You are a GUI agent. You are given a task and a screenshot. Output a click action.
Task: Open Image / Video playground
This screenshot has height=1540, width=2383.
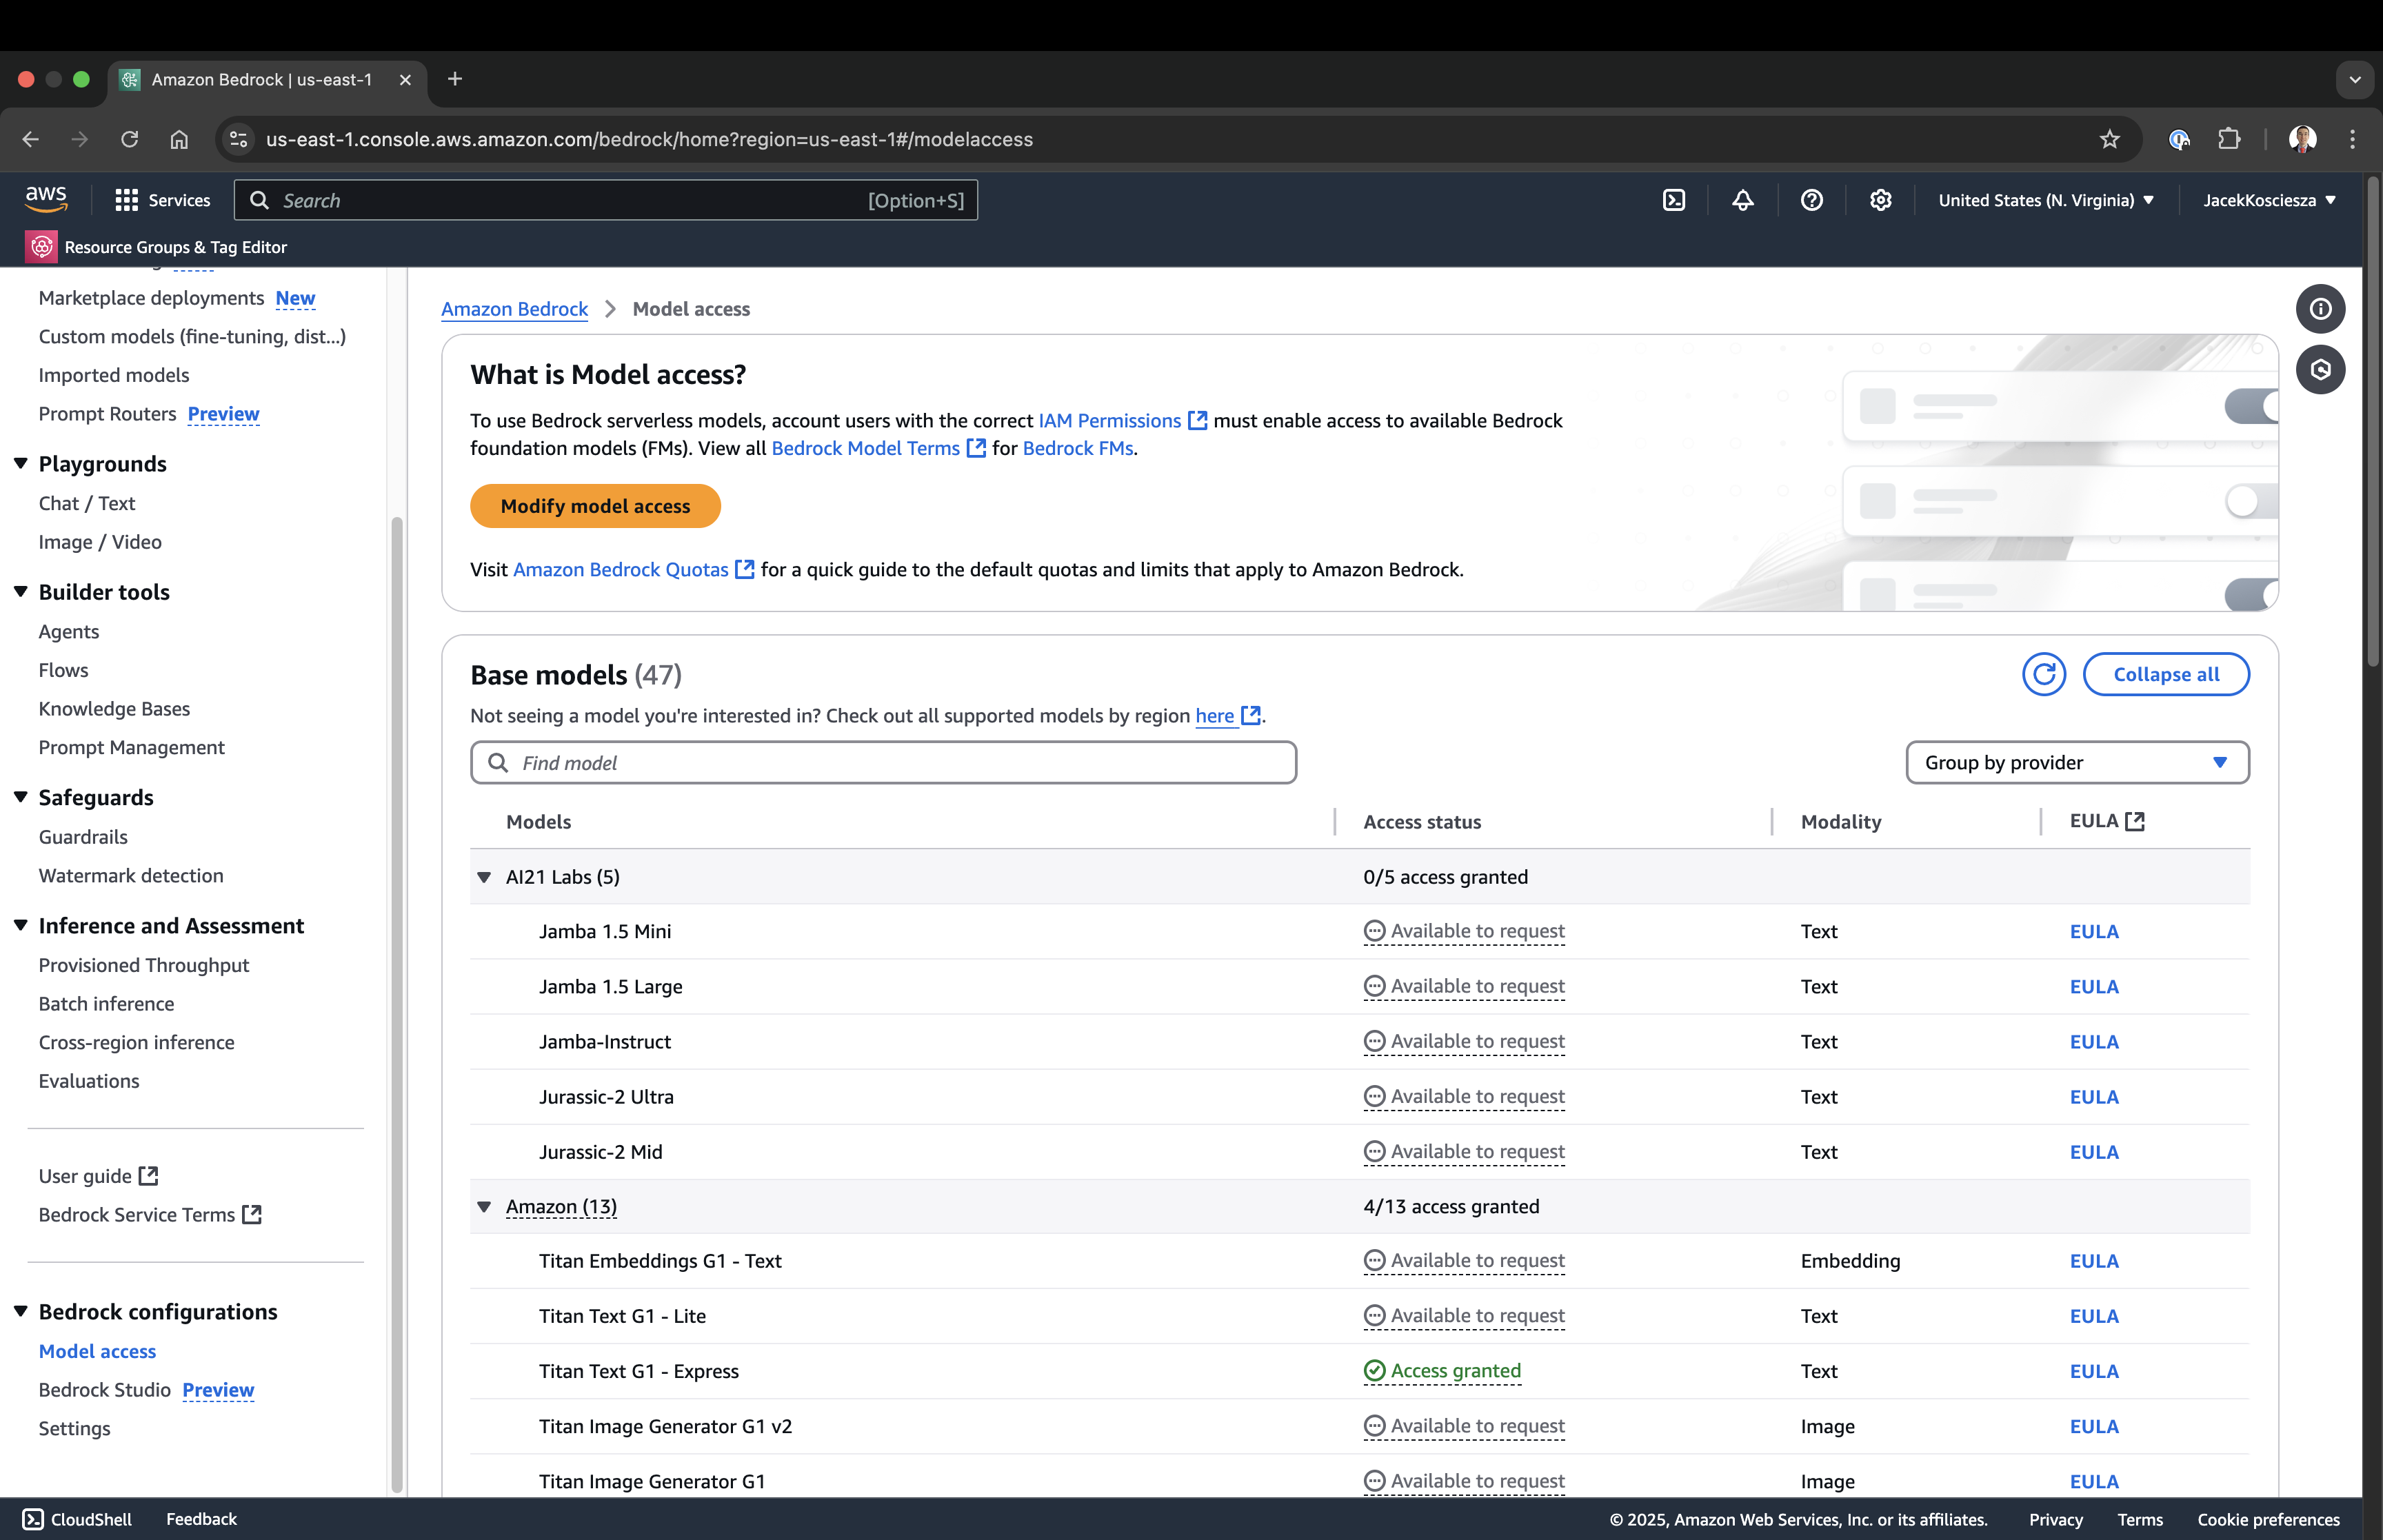[100, 542]
